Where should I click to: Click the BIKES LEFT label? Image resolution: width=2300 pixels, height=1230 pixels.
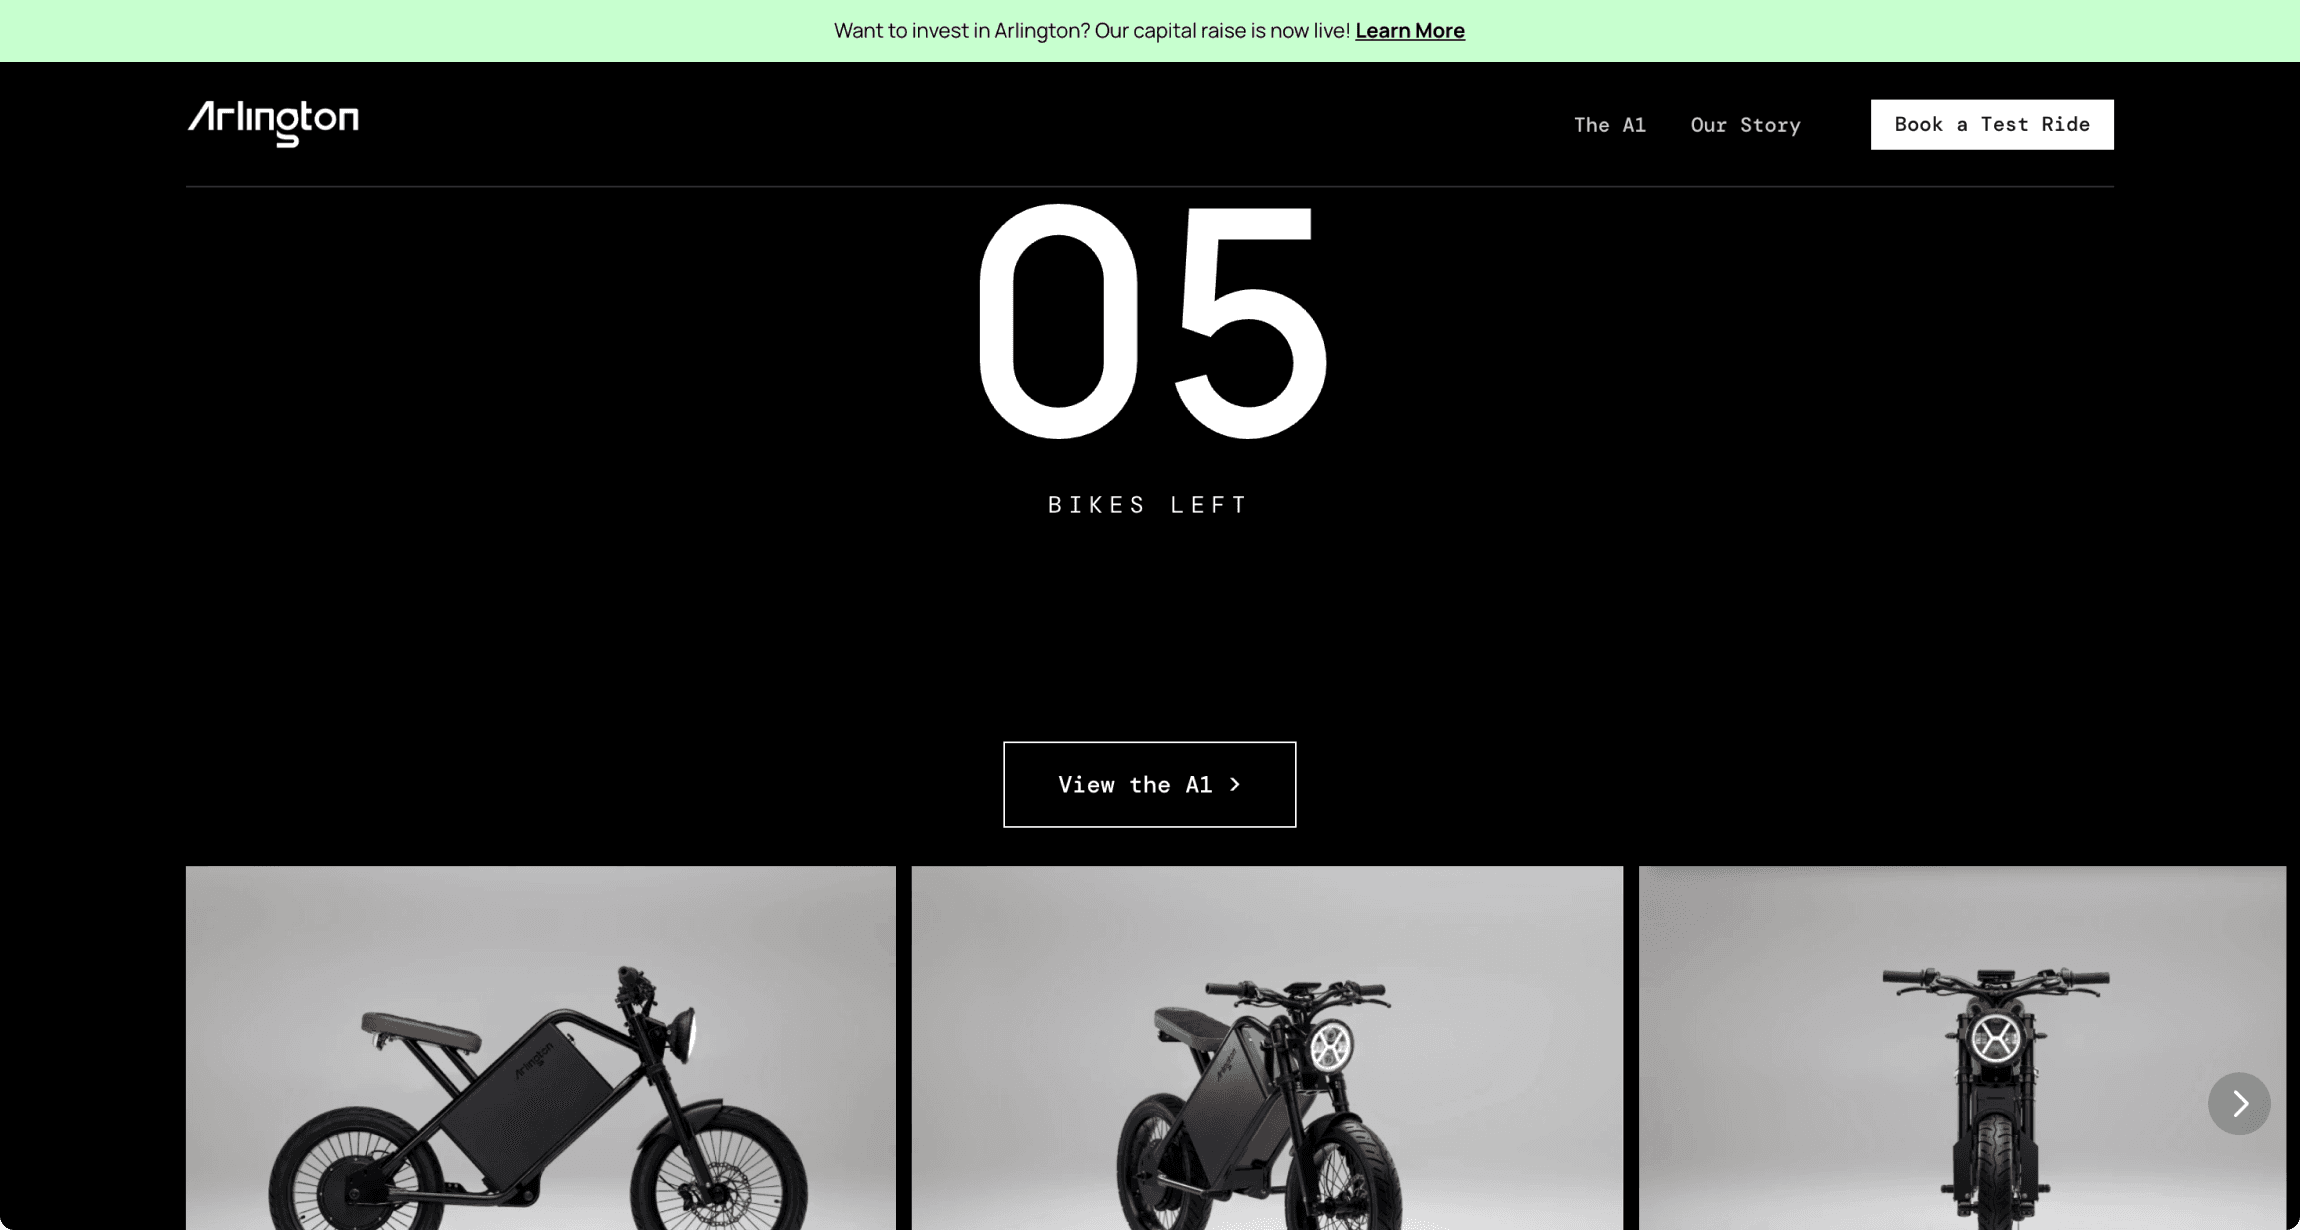point(1149,505)
